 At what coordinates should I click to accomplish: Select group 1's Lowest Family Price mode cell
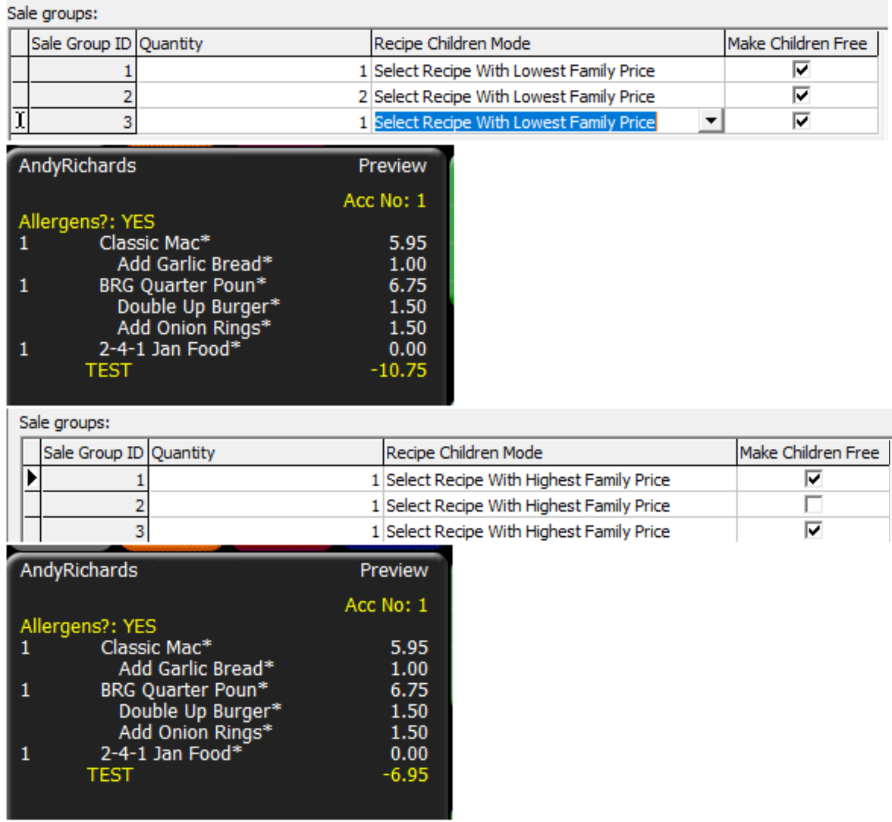pos(514,71)
